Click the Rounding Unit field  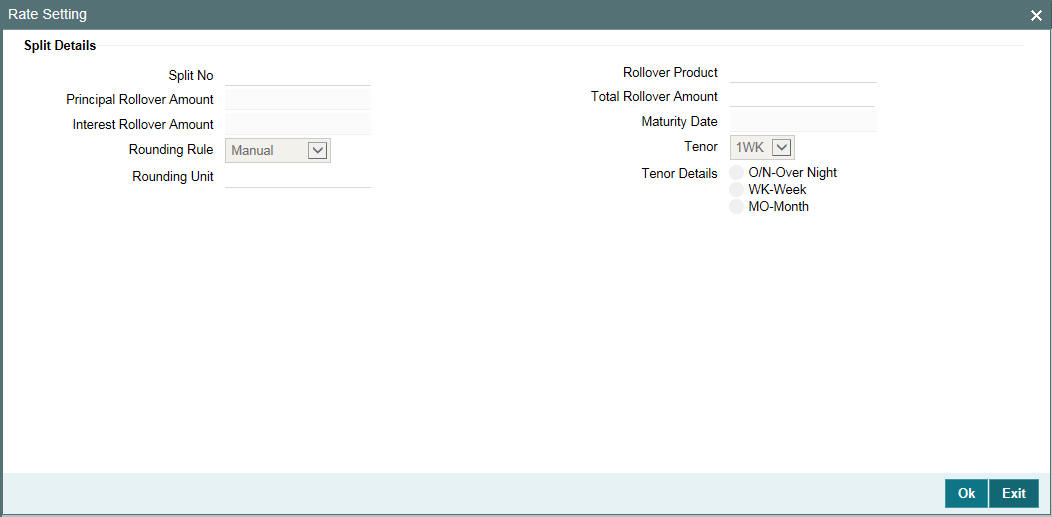[298, 177]
